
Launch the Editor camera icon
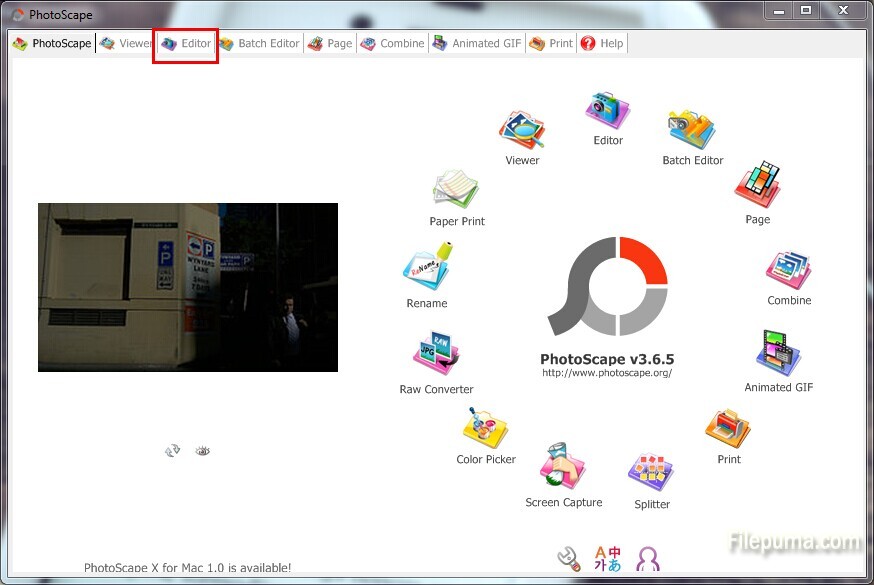click(608, 112)
